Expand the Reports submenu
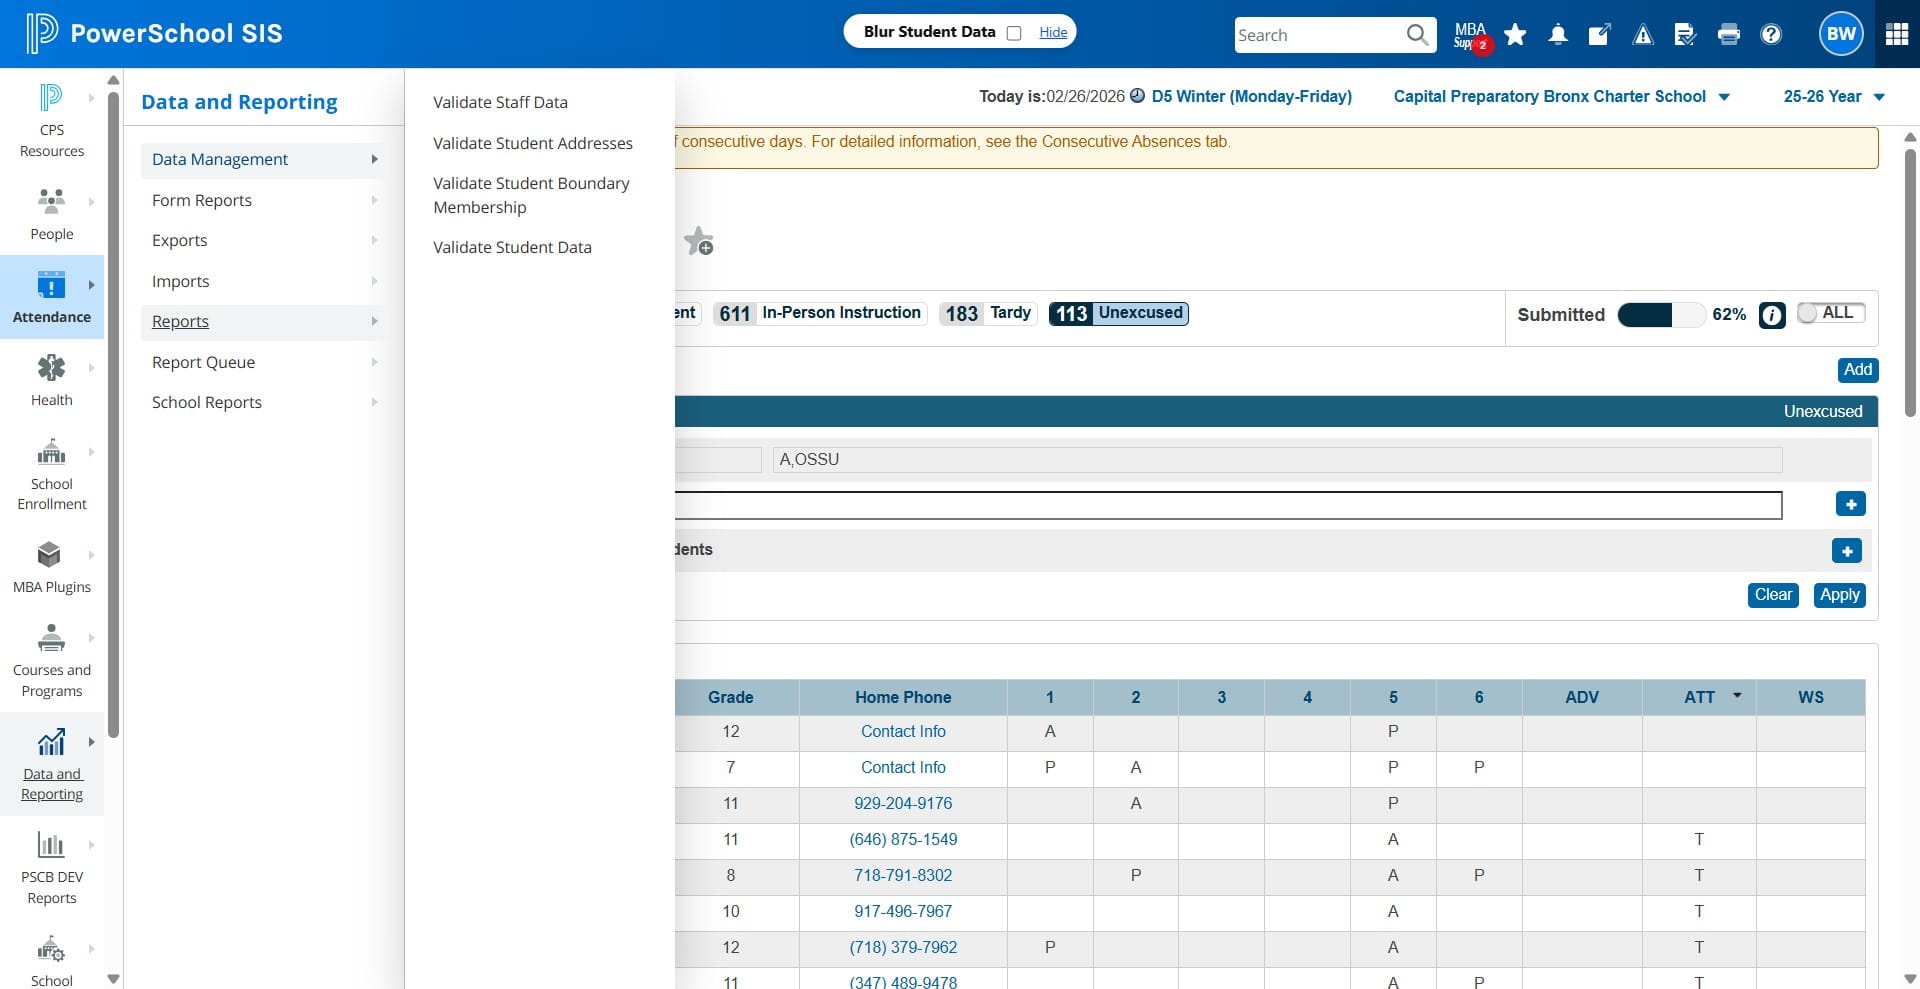 263,322
